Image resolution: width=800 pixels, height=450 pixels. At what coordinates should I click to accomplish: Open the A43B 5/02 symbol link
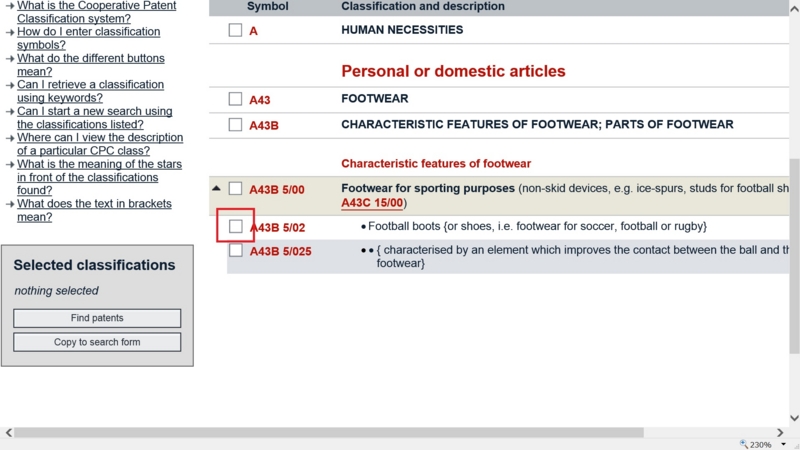point(278,228)
